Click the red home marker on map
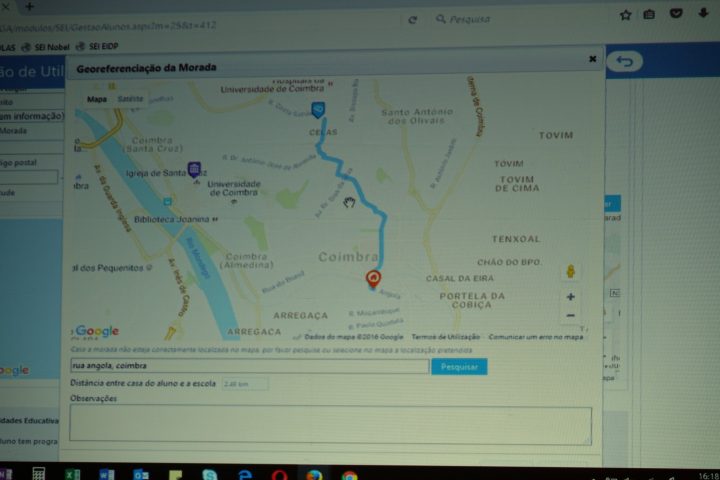This screenshot has width=720, height=480. coord(373,278)
